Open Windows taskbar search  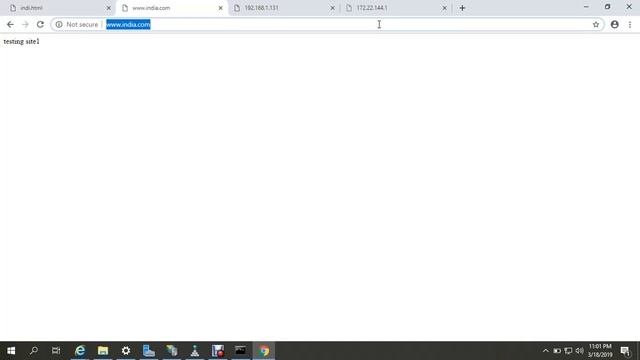(34, 351)
